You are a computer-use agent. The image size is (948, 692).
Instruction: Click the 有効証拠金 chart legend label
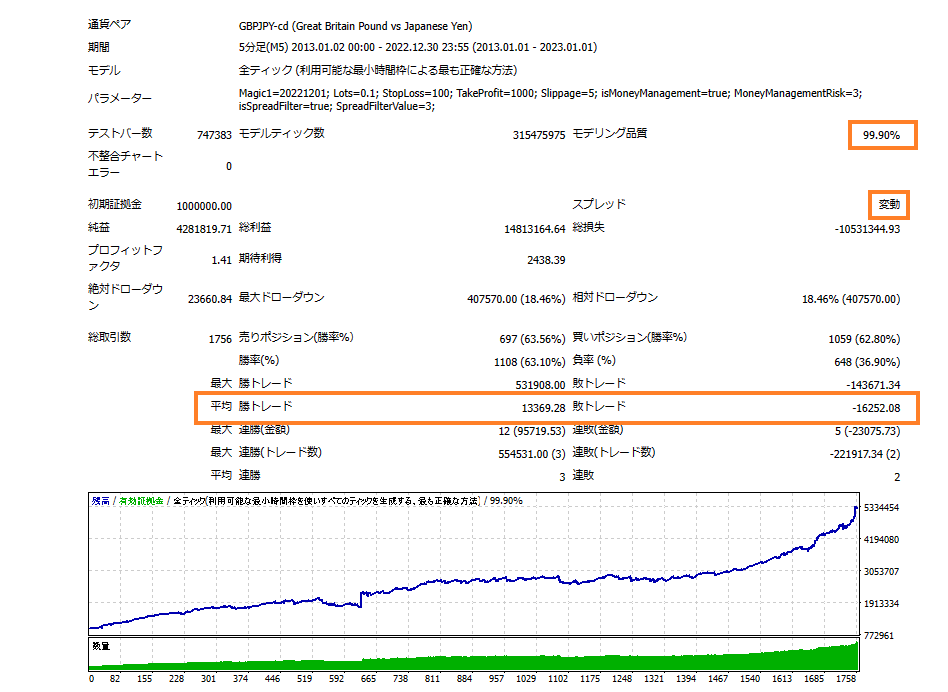click(x=141, y=500)
